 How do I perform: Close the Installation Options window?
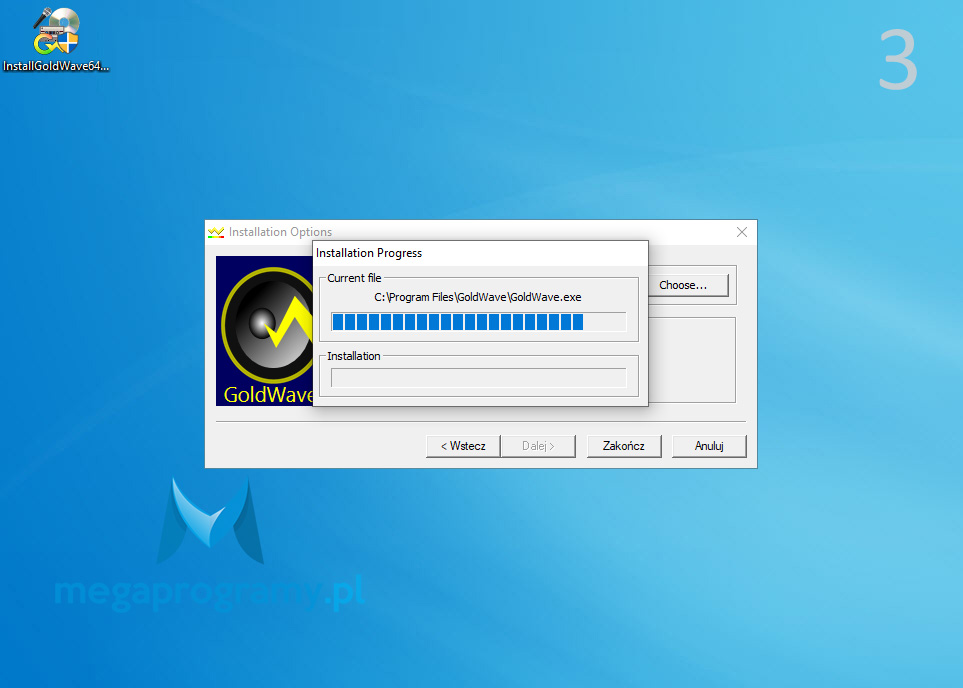tap(741, 232)
